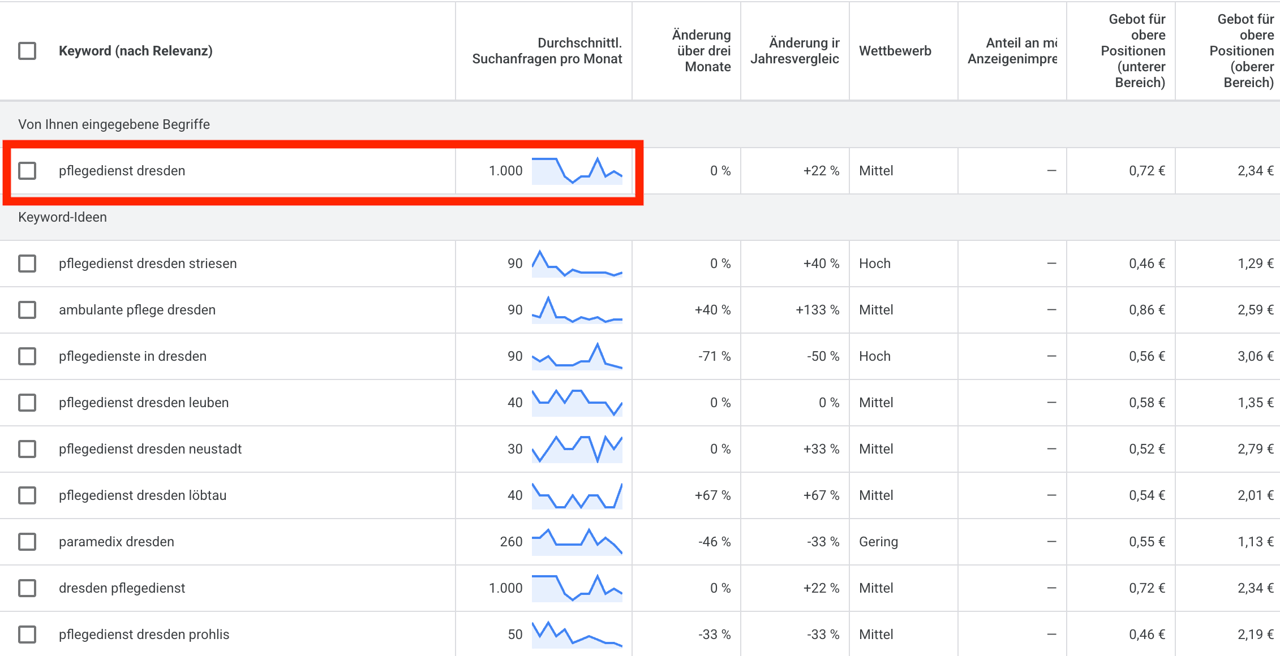Sort by 'Gebot für obere Positionen (unterer Bereich)'

click(1133, 51)
